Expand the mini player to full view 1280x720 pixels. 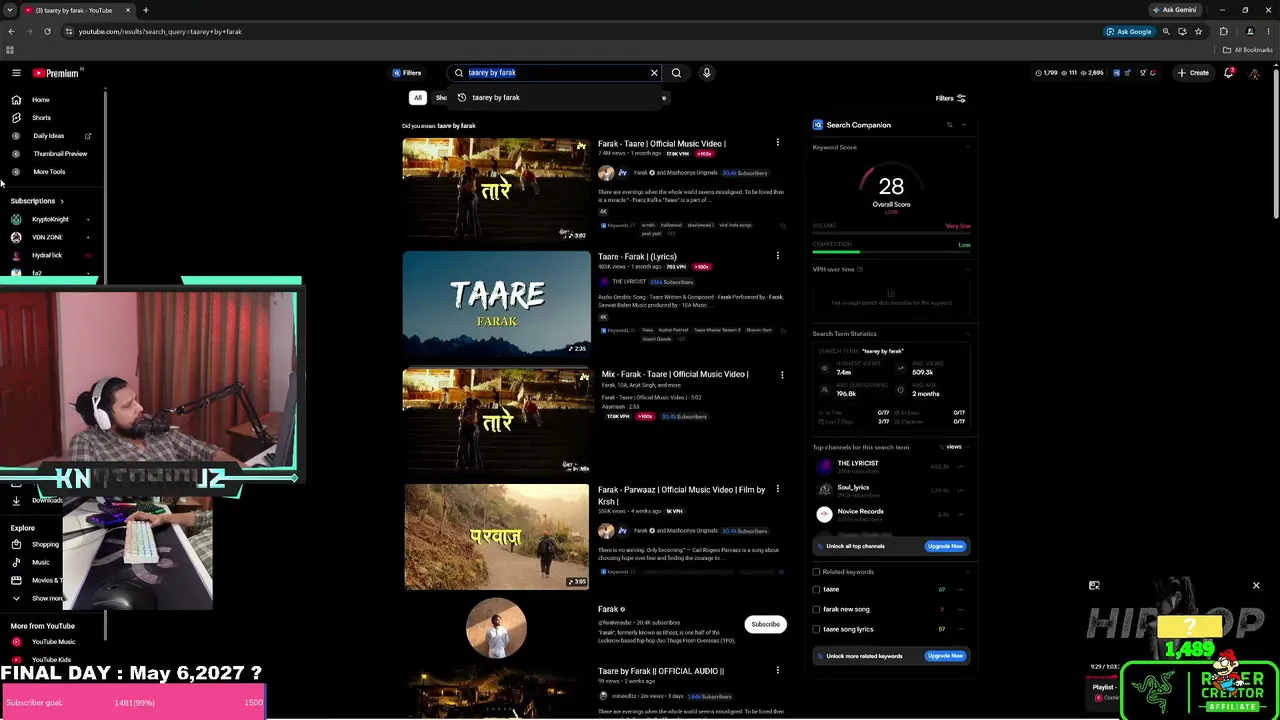pos(1094,586)
